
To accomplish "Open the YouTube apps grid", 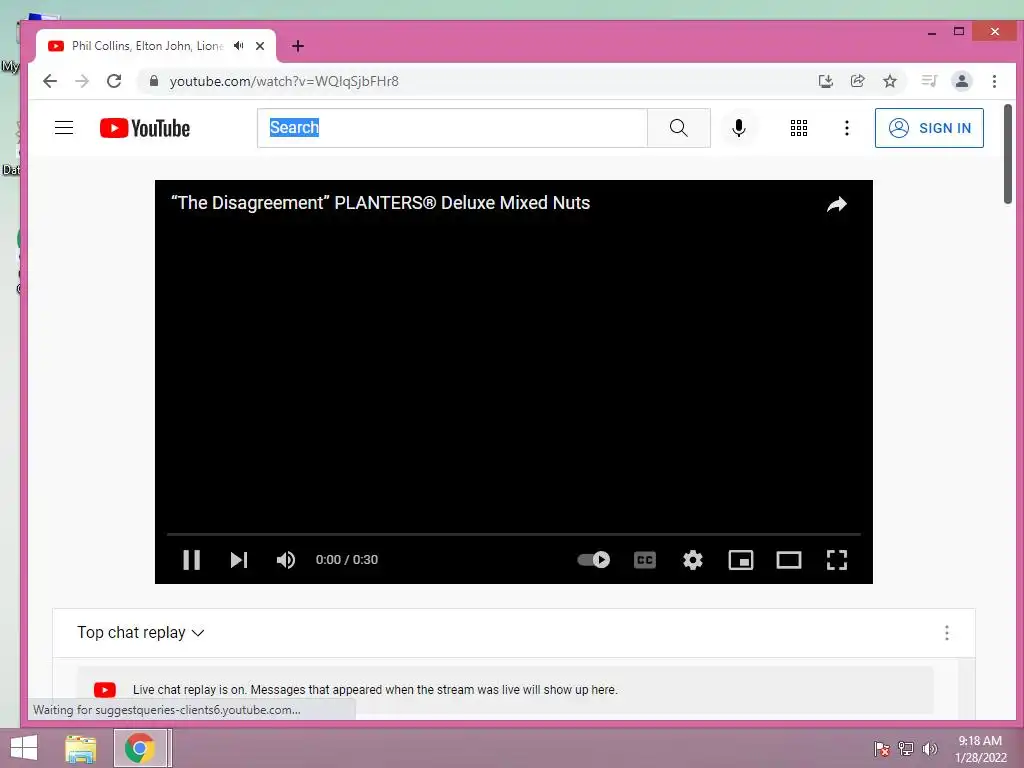I will pos(799,128).
